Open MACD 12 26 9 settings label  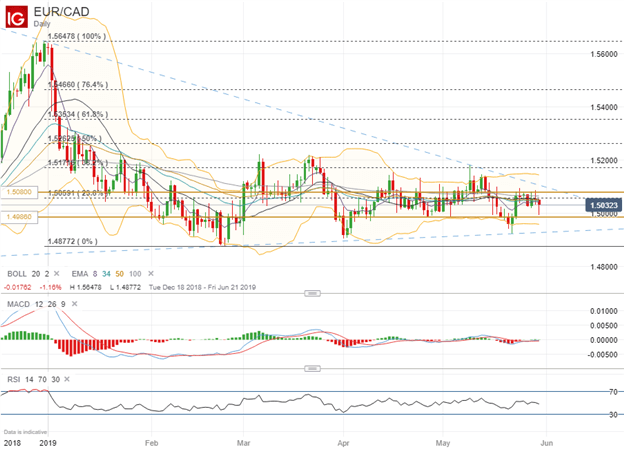pyautogui.click(x=36, y=304)
